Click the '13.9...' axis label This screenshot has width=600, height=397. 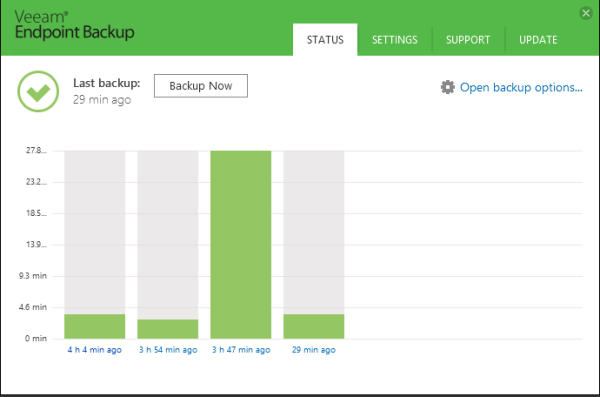[36, 244]
